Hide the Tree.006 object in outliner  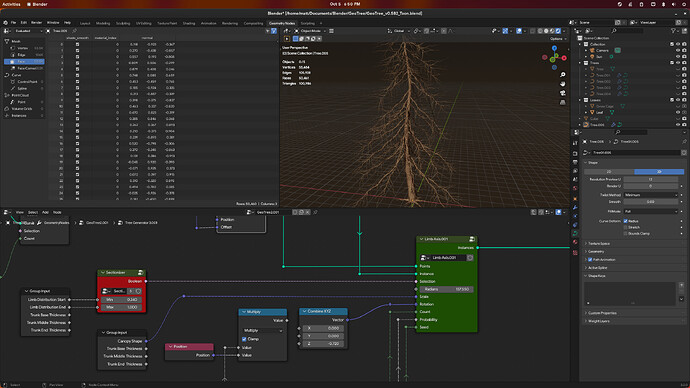click(x=678, y=125)
